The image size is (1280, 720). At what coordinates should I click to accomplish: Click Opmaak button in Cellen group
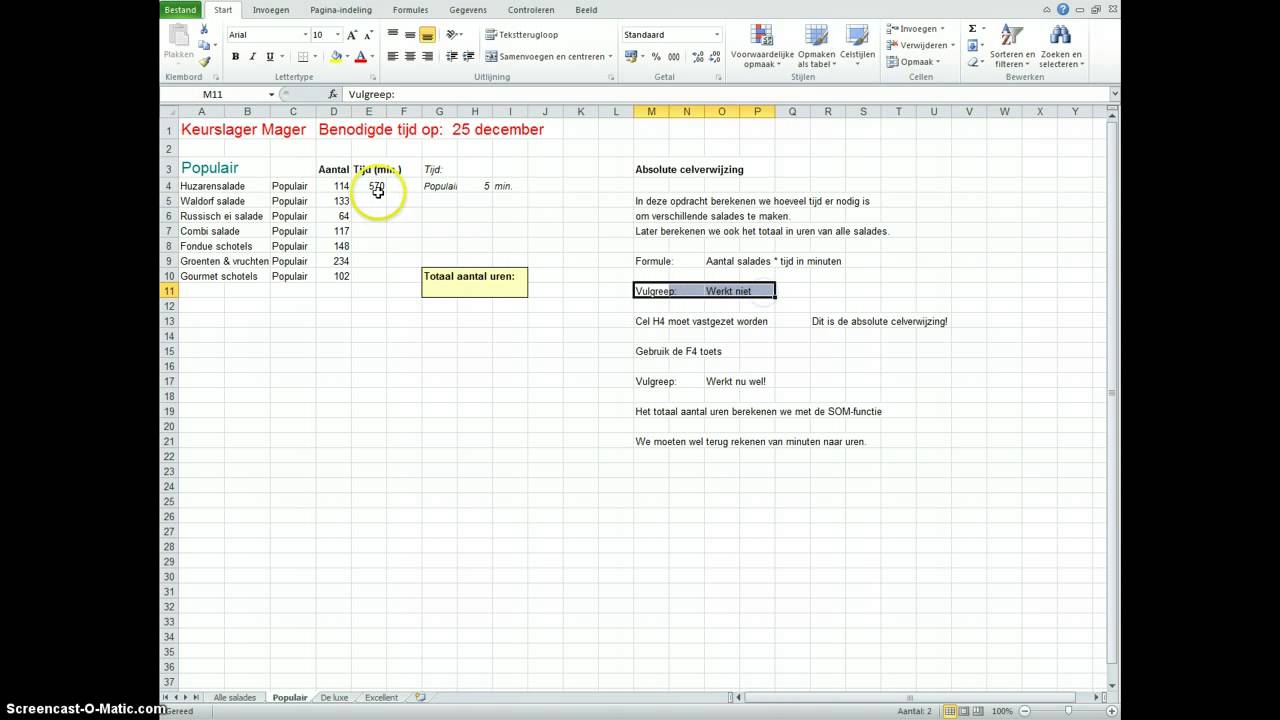click(x=913, y=62)
